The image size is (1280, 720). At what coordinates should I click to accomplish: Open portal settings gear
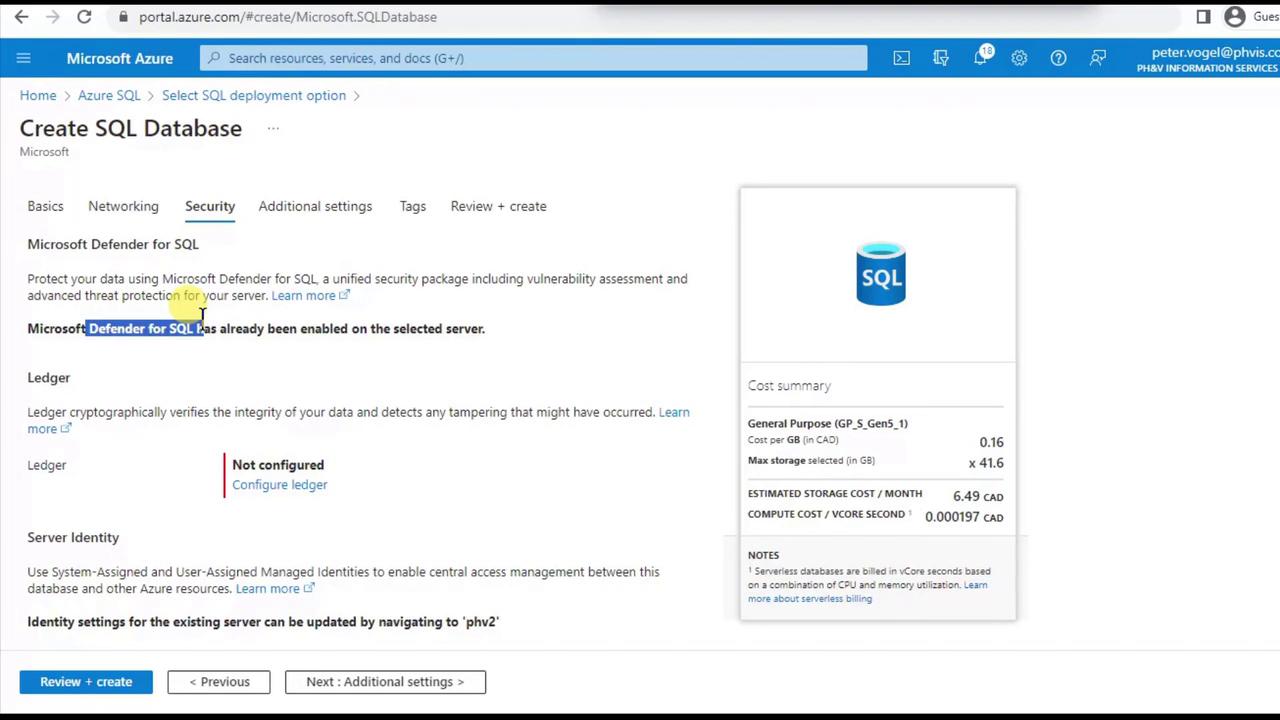tap(1019, 58)
